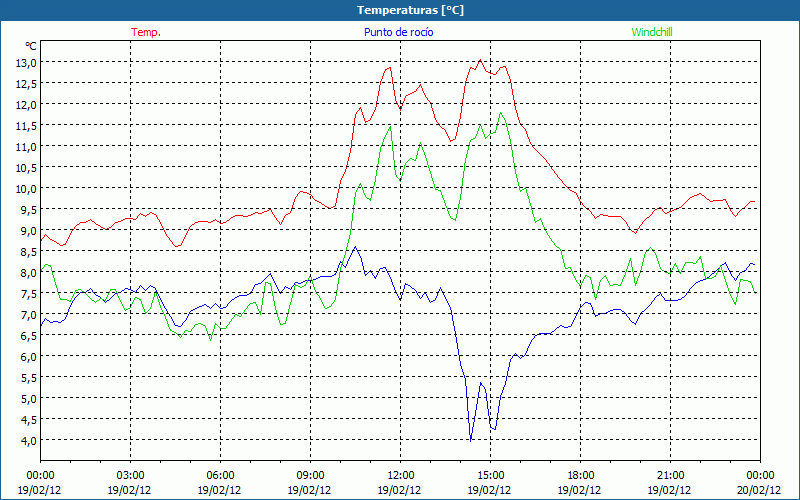
Task: Click the green windchill peak near 15:00
Action: coord(501,113)
